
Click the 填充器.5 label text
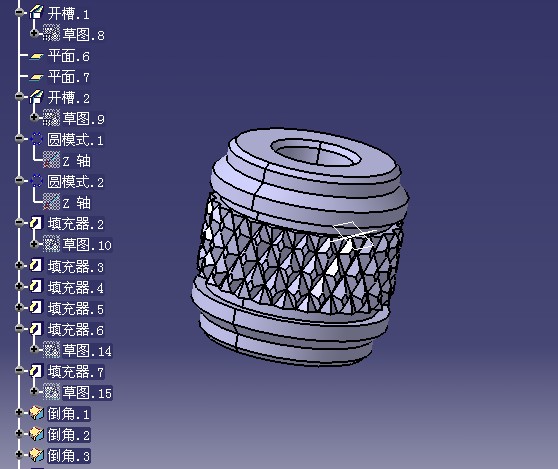pyautogui.click(x=76, y=309)
